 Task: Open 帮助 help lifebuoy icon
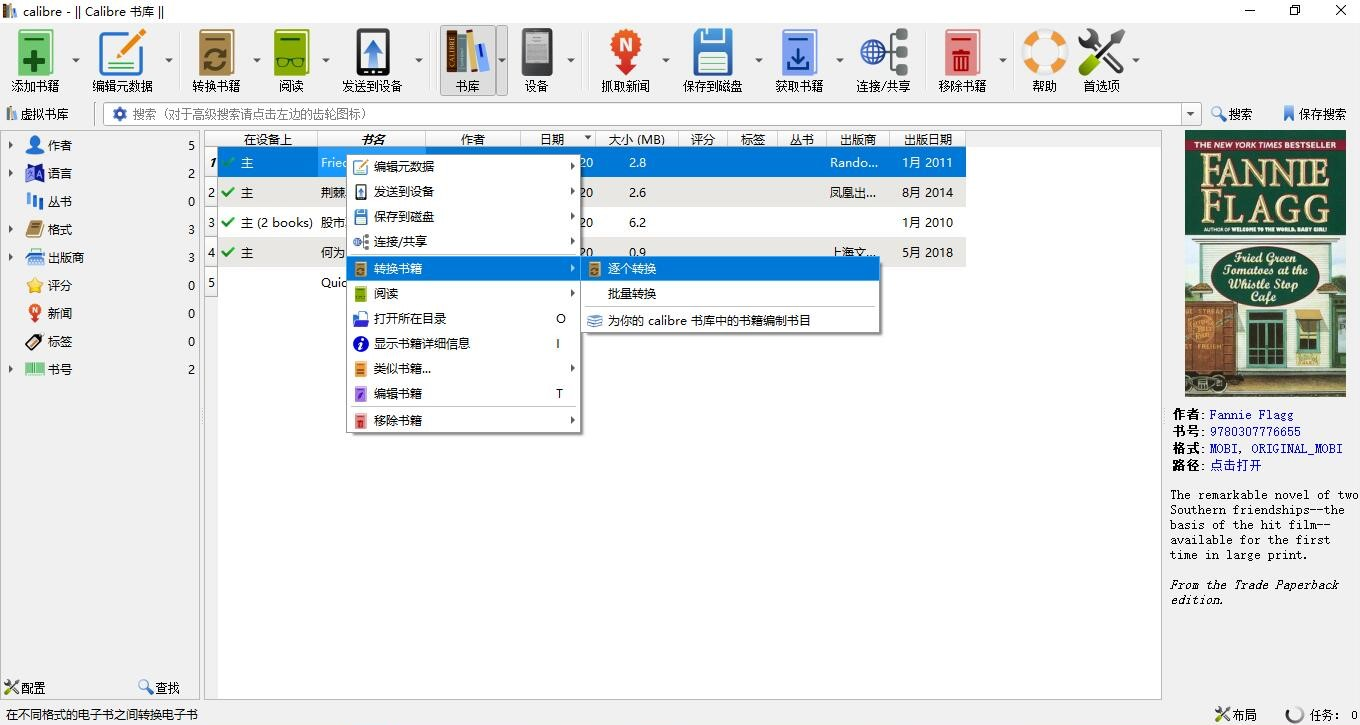coord(1045,60)
